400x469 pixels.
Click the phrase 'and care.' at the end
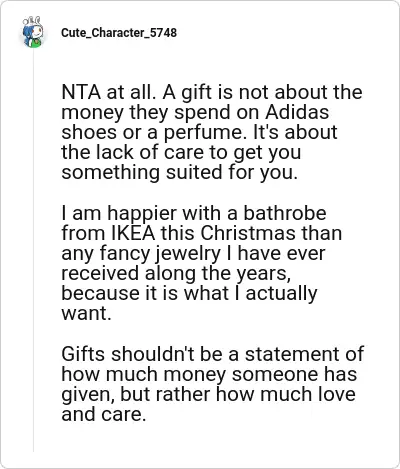104,414
